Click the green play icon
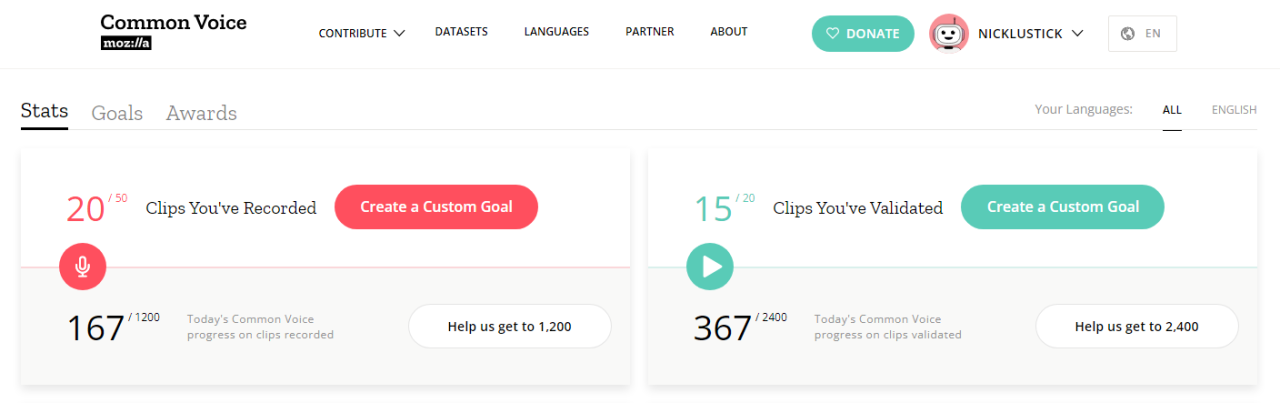Screen dimensions: 1280x403 710,267
